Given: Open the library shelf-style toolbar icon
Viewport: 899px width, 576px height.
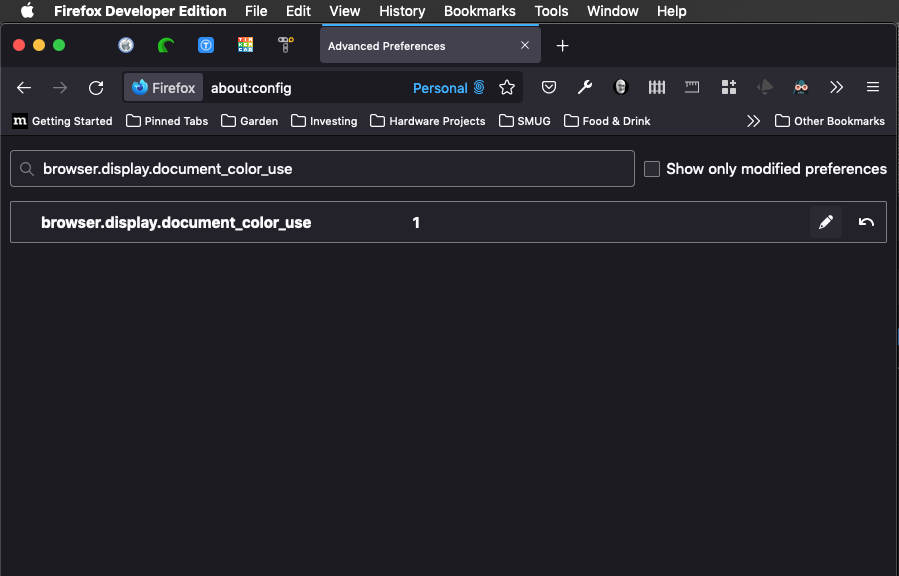Looking at the screenshot, I should (x=656, y=87).
